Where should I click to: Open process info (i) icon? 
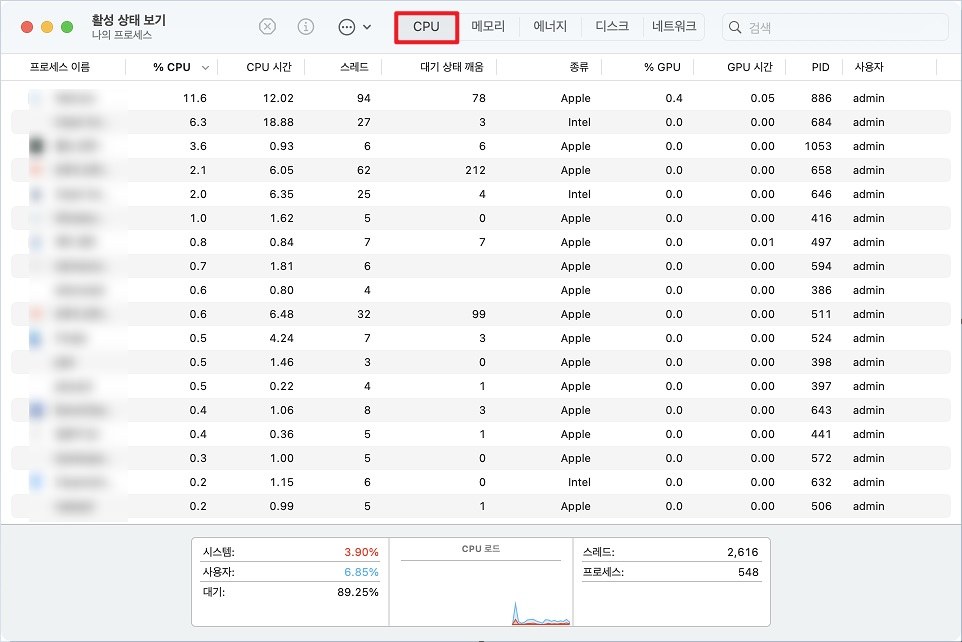click(307, 27)
